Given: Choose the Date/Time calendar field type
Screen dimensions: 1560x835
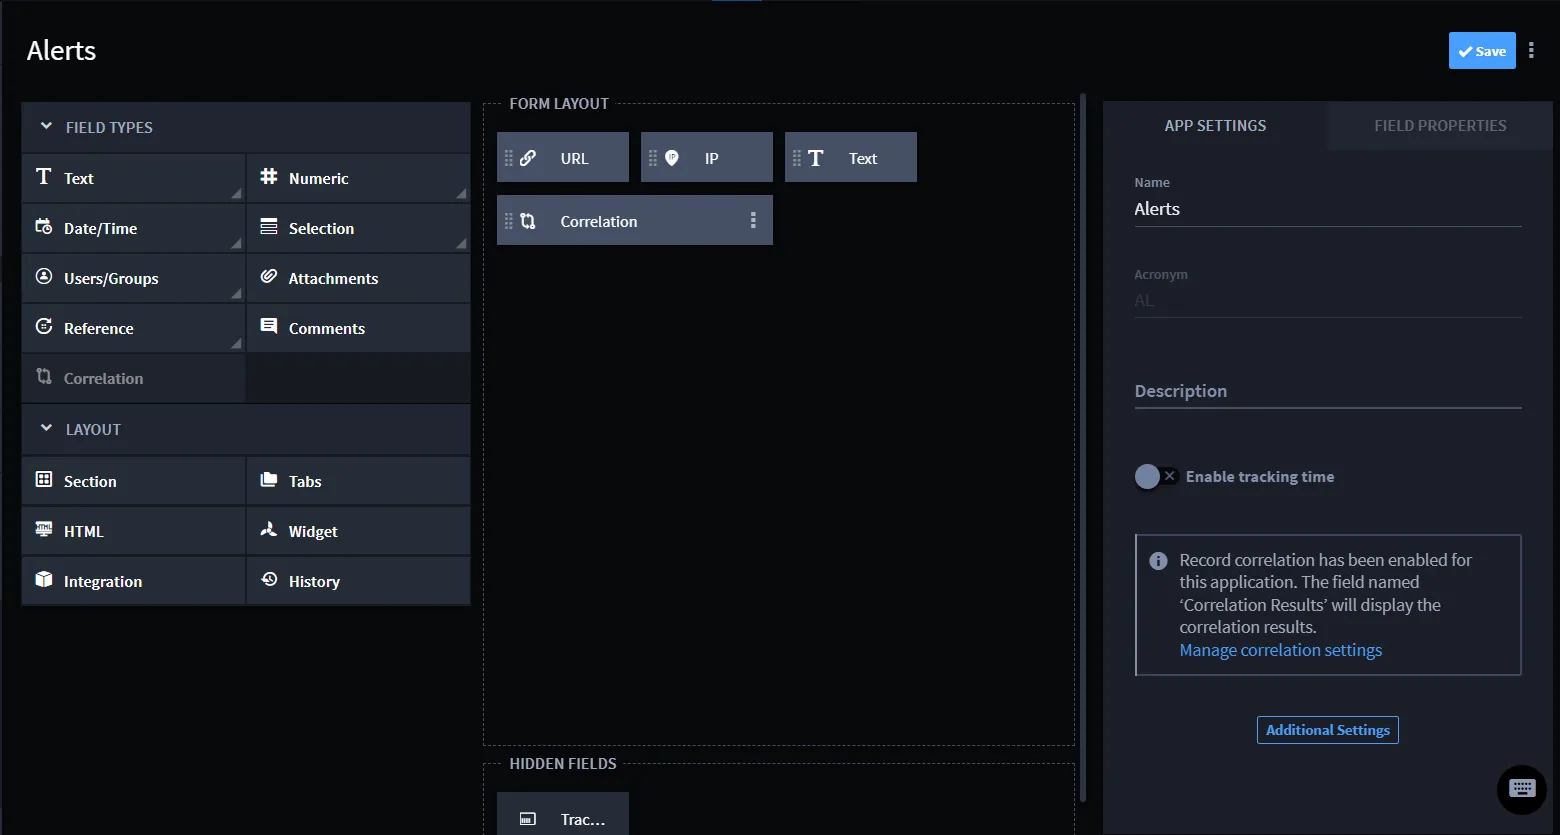Looking at the screenshot, I should (x=133, y=228).
